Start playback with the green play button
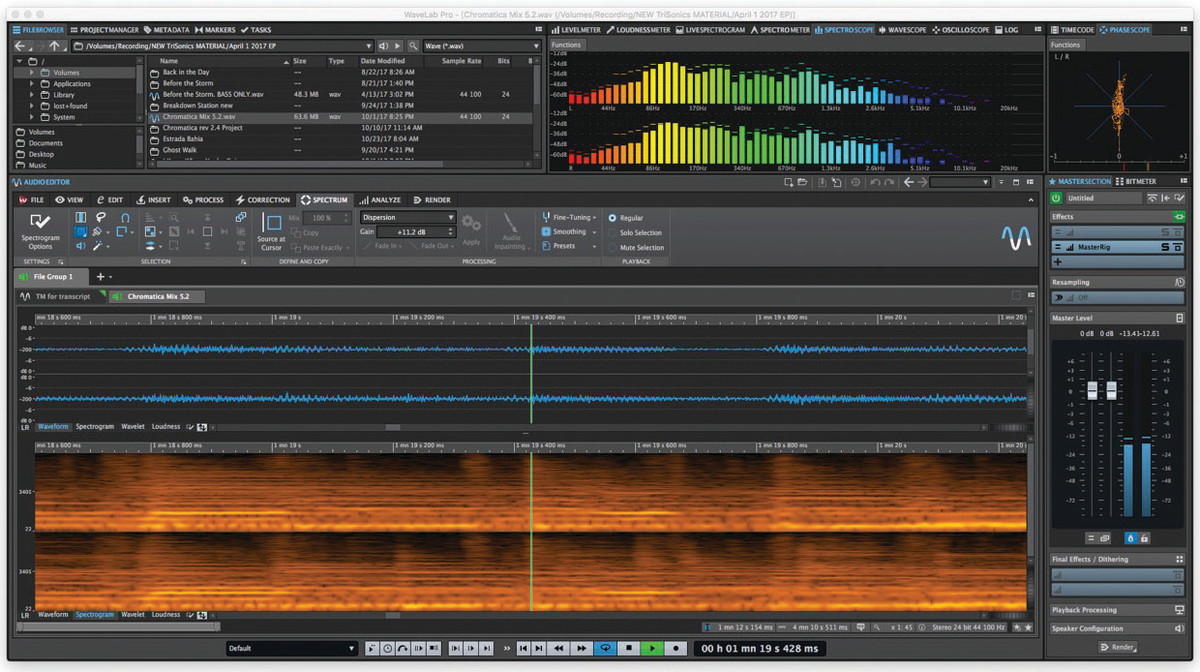This screenshot has height=672, width=1200. click(652, 648)
